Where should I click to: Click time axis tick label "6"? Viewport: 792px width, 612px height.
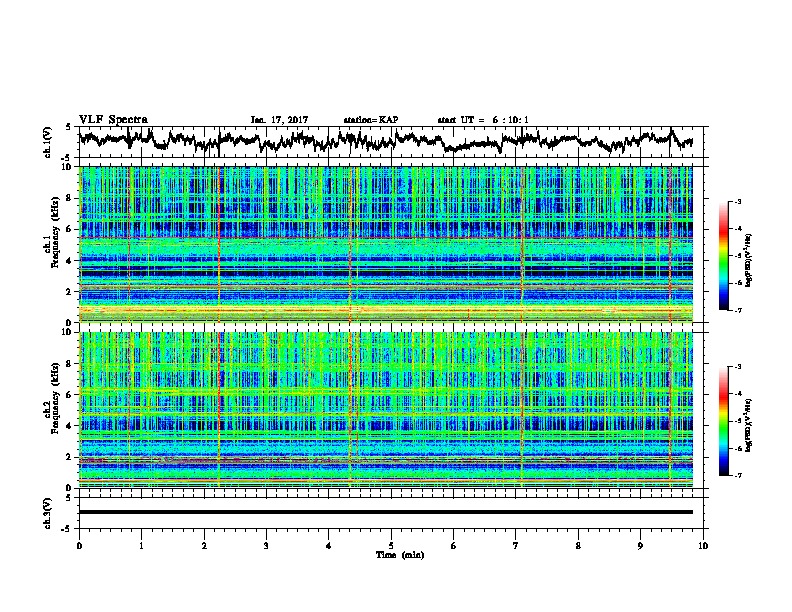click(454, 545)
